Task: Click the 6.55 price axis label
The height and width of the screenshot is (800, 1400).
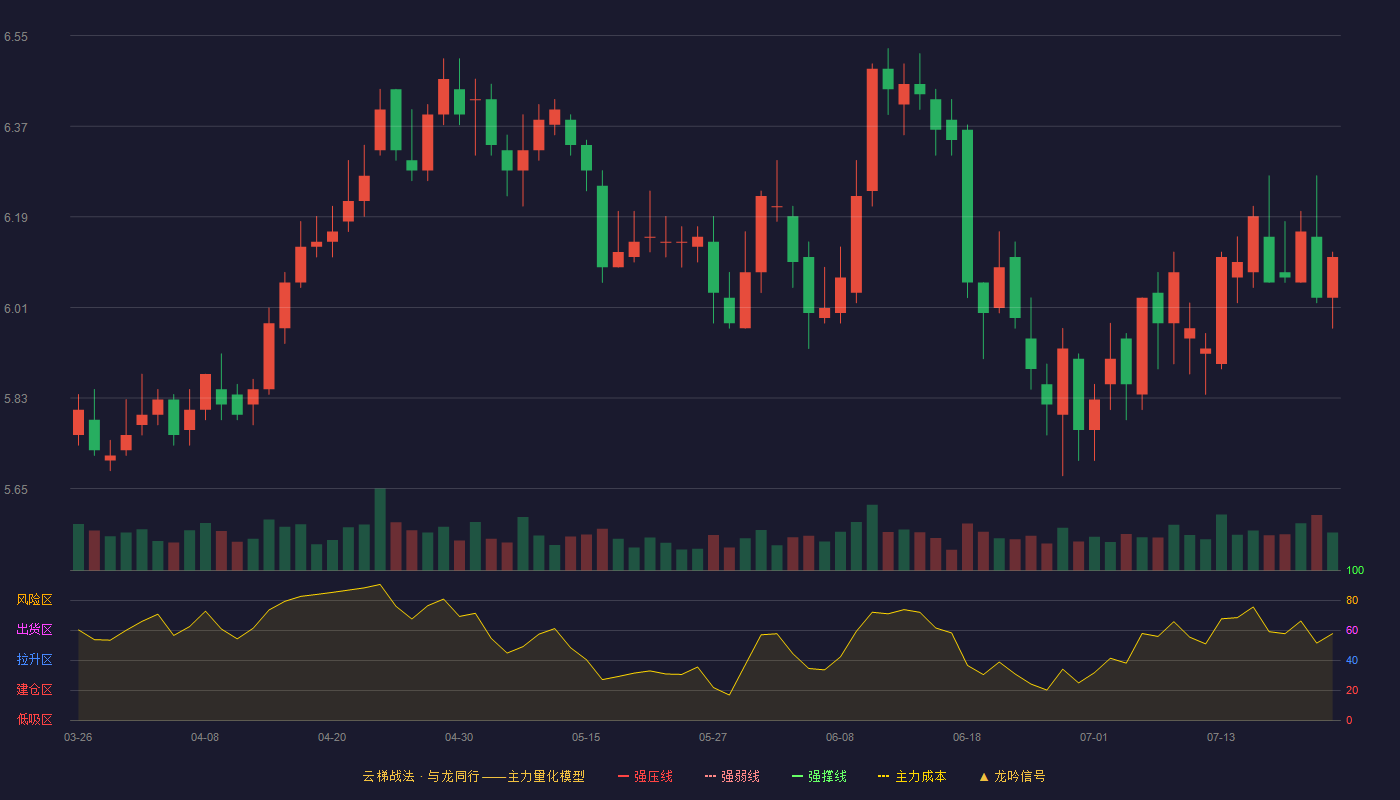Action: 16,37
